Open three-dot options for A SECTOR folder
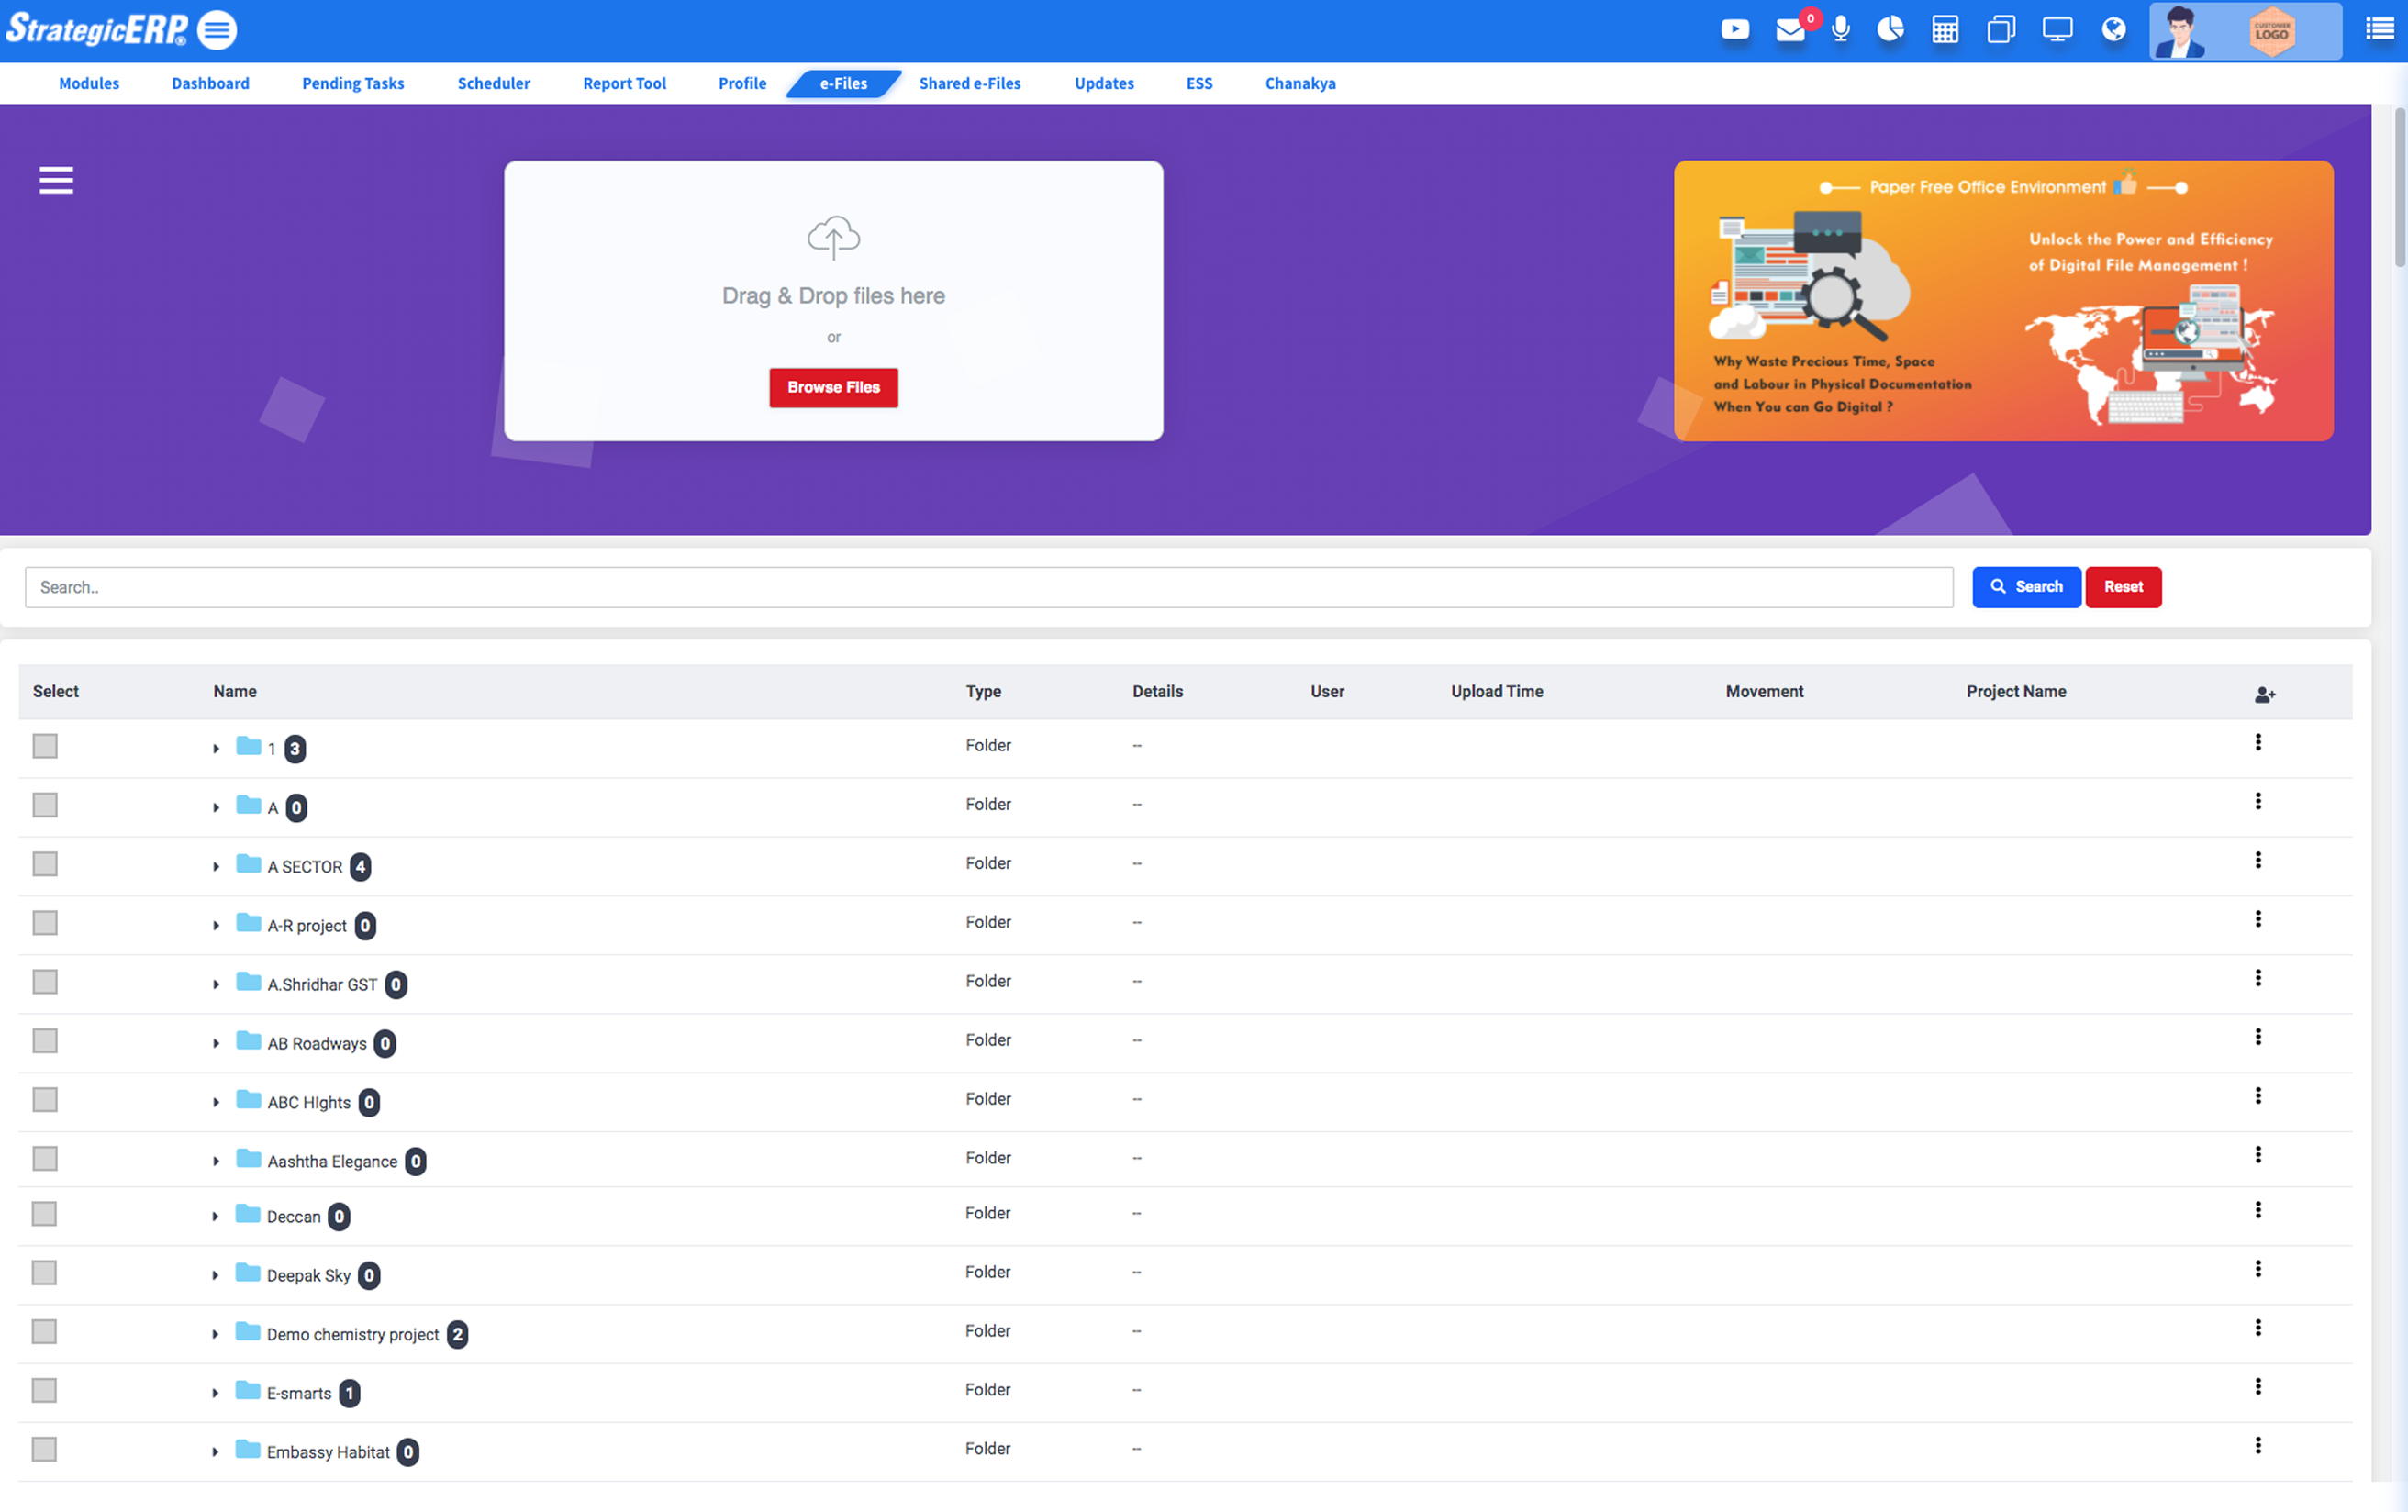The width and height of the screenshot is (2408, 1512). (x=2258, y=861)
